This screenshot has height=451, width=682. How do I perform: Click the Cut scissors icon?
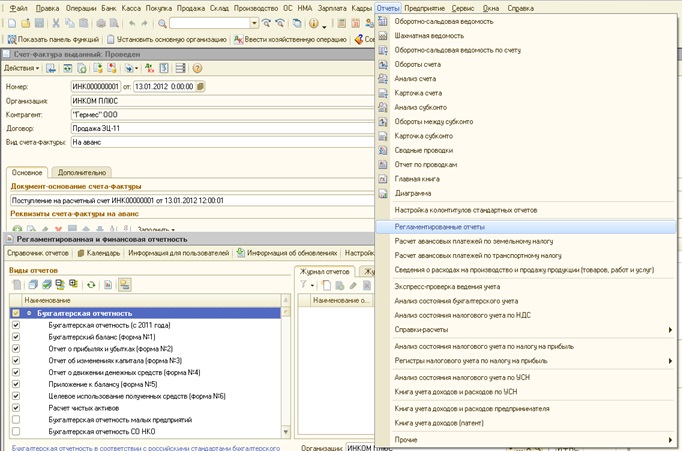tap(56, 23)
